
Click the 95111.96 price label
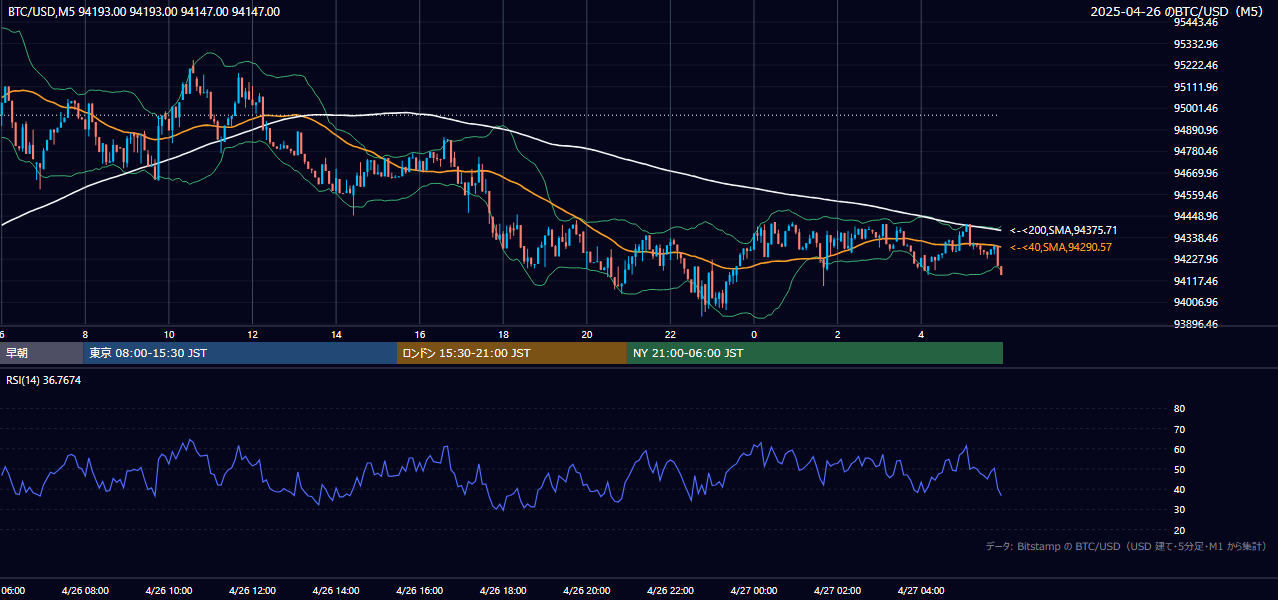point(1196,87)
